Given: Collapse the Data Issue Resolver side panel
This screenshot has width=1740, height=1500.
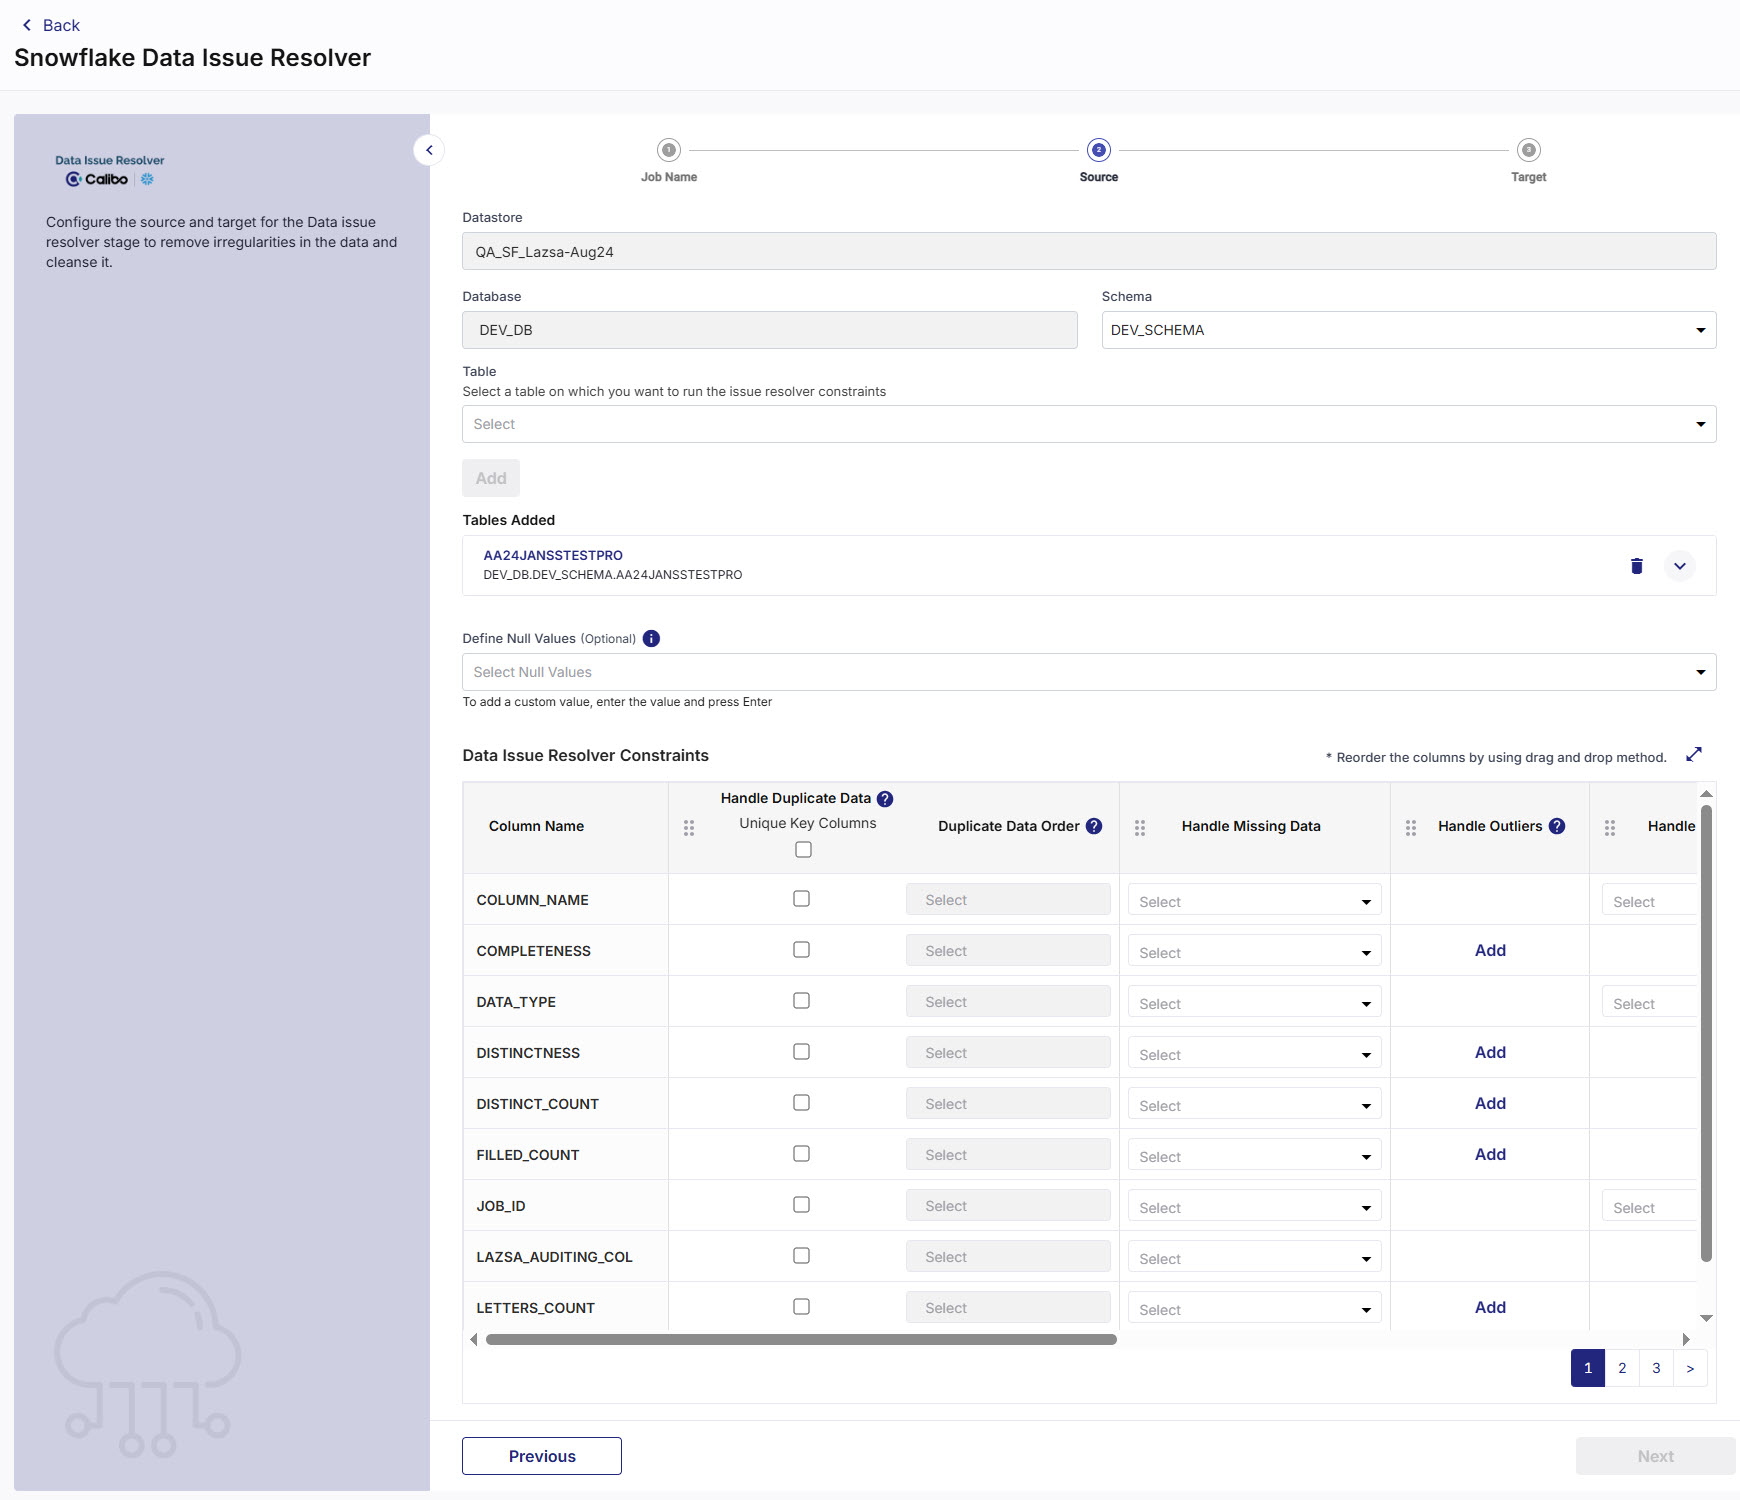Looking at the screenshot, I should click(x=429, y=149).
